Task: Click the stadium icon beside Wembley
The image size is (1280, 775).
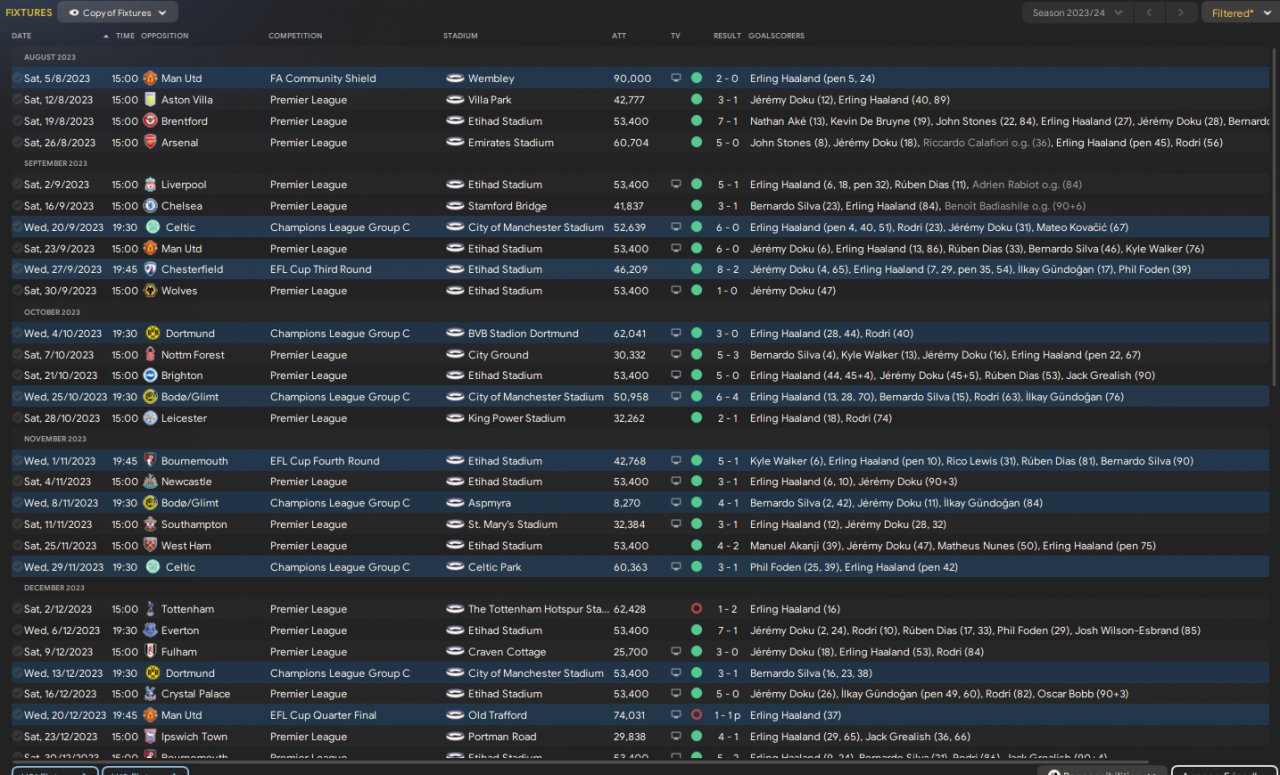Action: [x=455, y=78]
